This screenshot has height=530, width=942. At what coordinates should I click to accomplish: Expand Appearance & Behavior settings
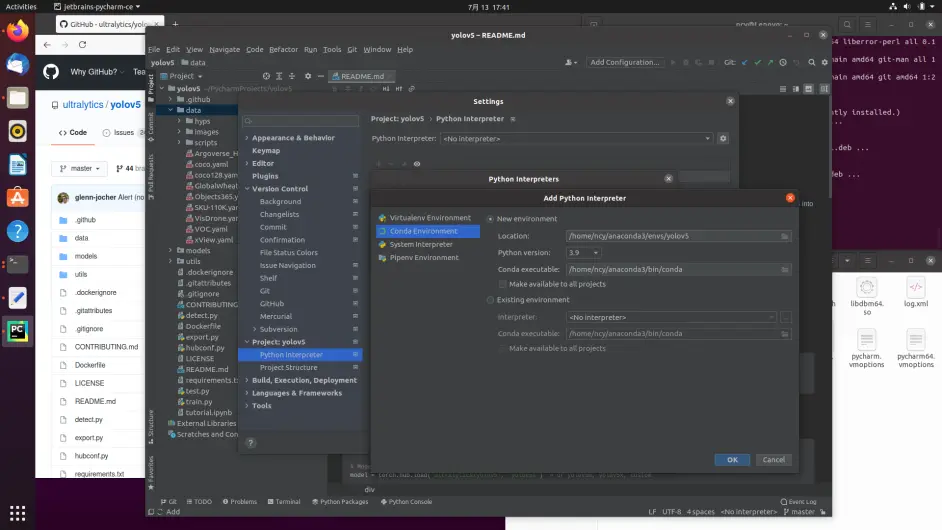247,138
